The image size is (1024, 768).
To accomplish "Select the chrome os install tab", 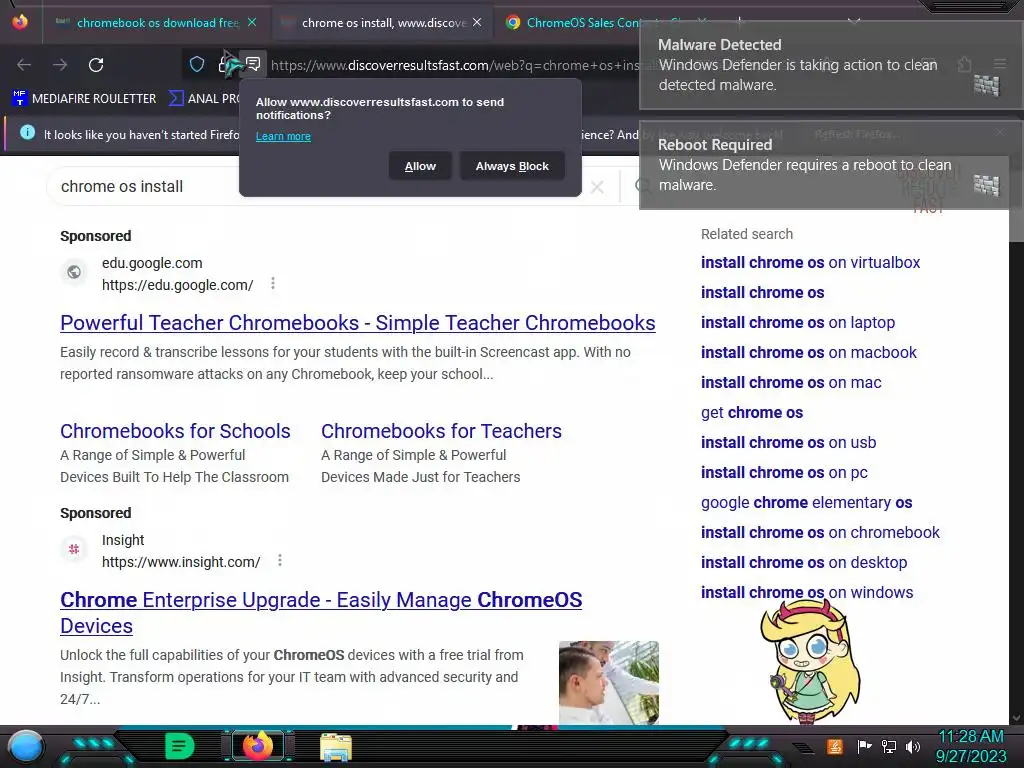I will click(382, 23).
